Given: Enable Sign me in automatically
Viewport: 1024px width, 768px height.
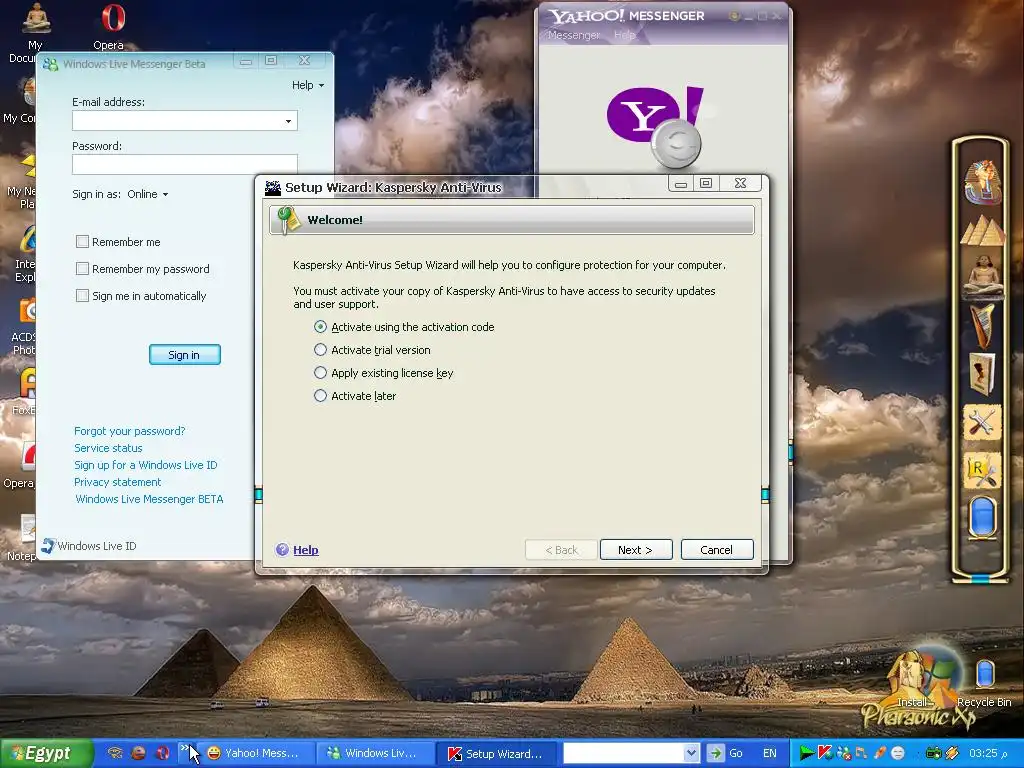Looking at the screenshot, I should point(82,296).
